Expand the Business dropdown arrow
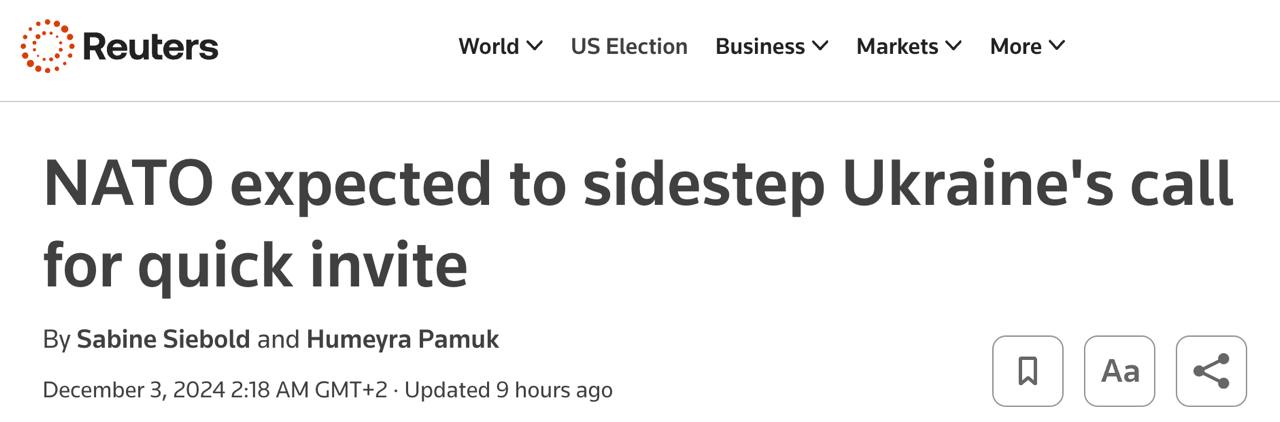The width and height of the screenshot is (1280, 422). pos(820,46)
